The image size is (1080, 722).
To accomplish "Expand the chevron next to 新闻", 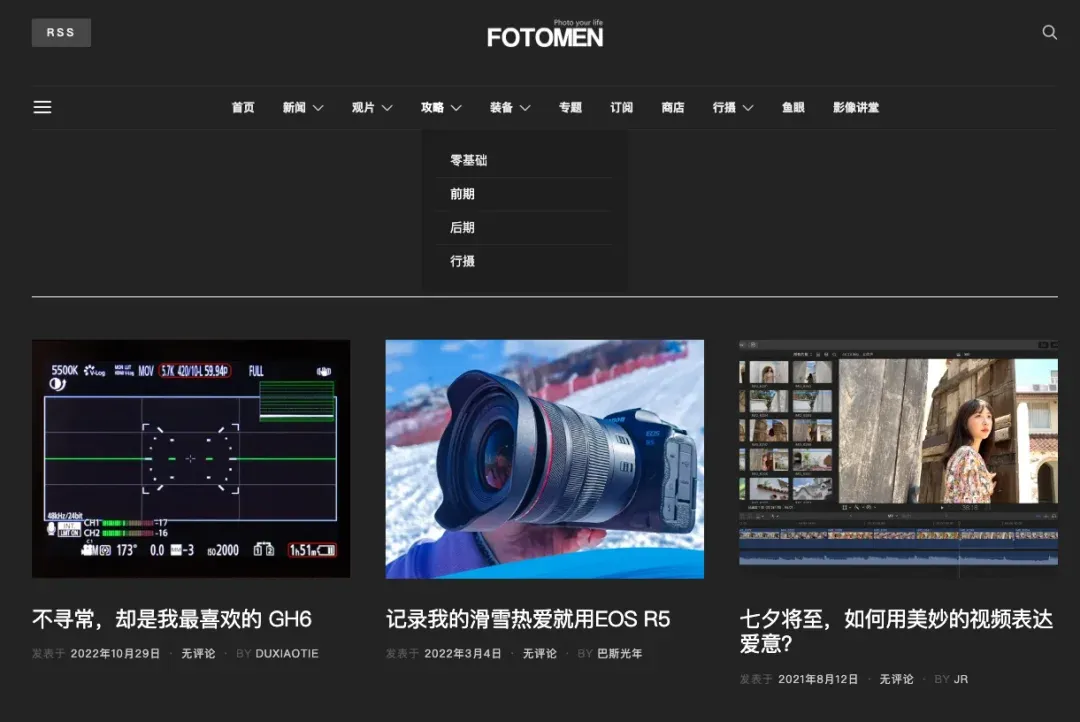I will (318, 108).
